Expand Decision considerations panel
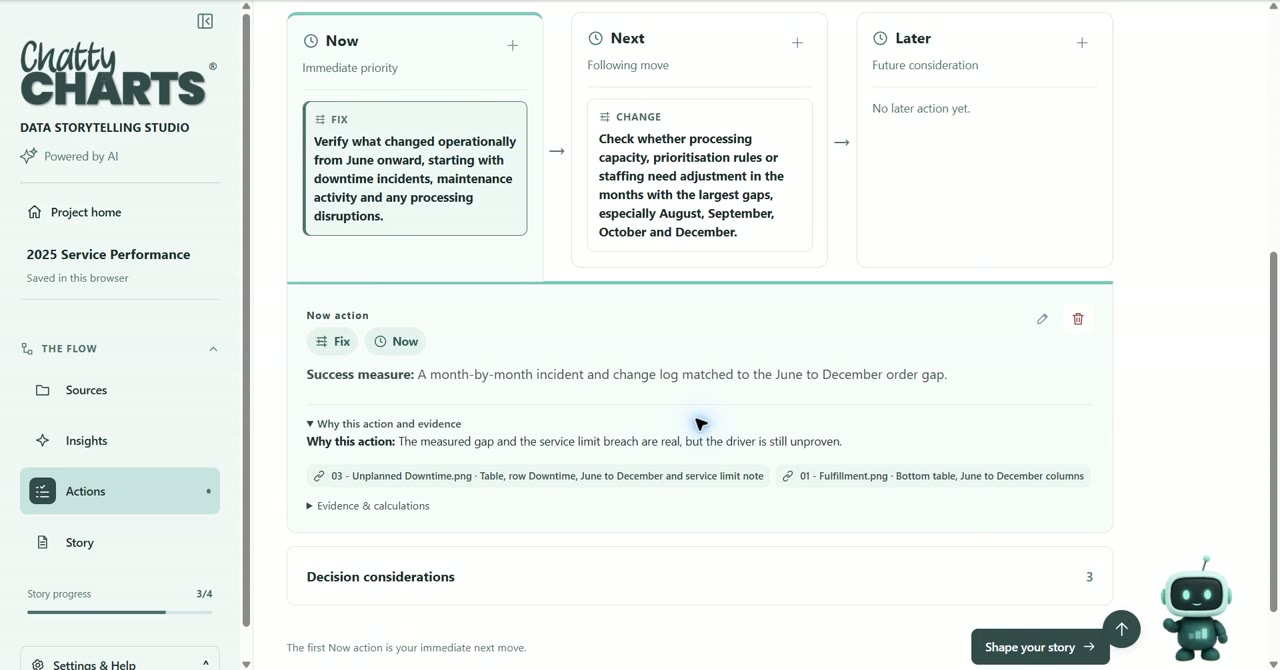The height and width of the screenshot is (670, 1280). 700,576
